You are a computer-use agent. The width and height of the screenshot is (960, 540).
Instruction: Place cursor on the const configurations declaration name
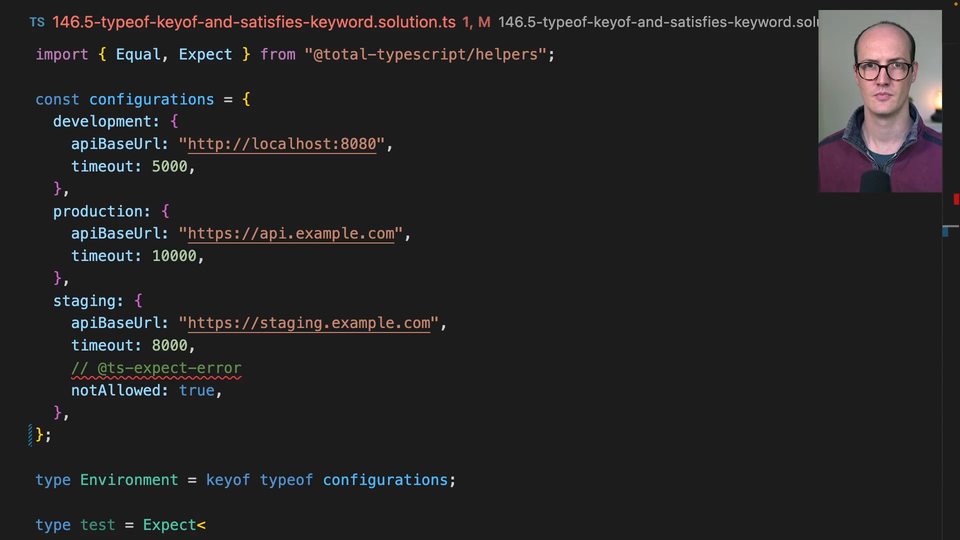coord(151,99)
